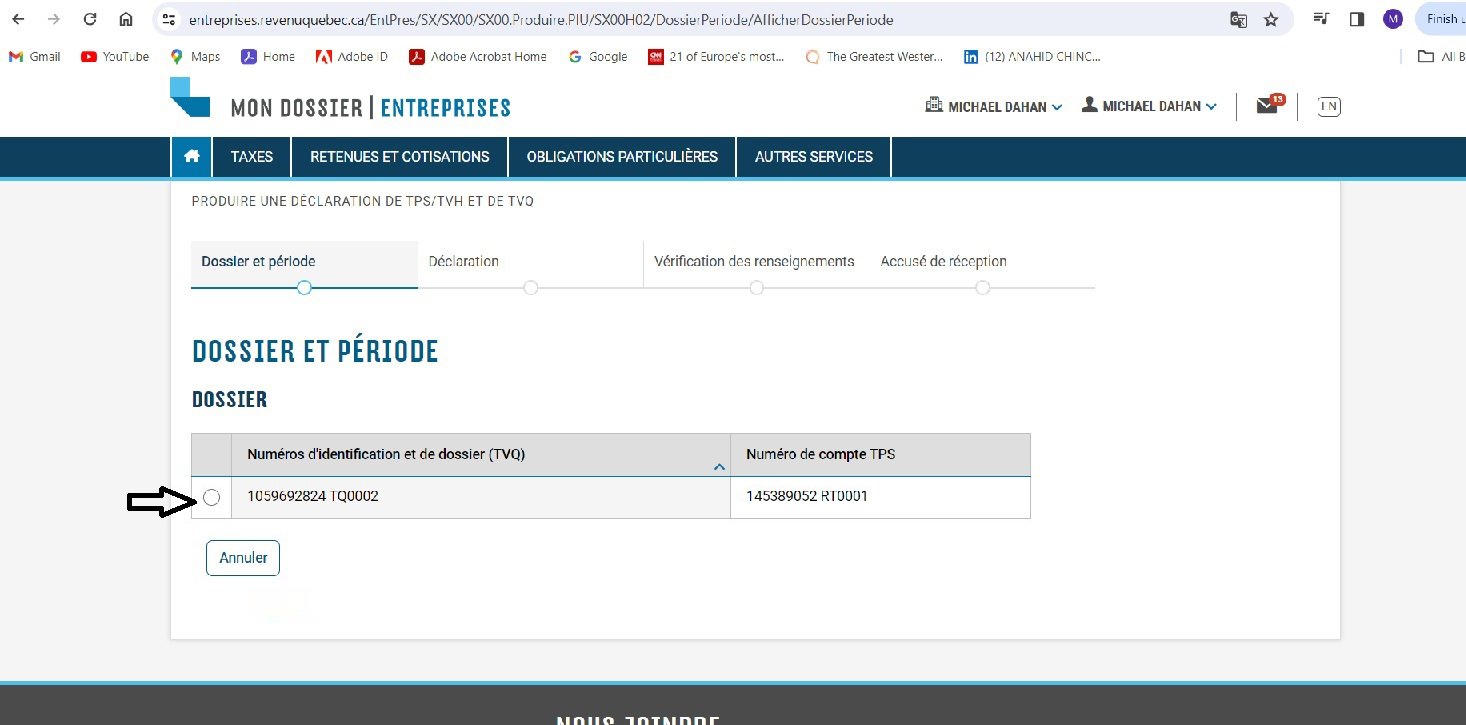Image resolution: width=1466 pixels, height=725 pixels.
Task: Expand the user MICHAEL DAHAN account dropdown
Action: pos(1149,106)
